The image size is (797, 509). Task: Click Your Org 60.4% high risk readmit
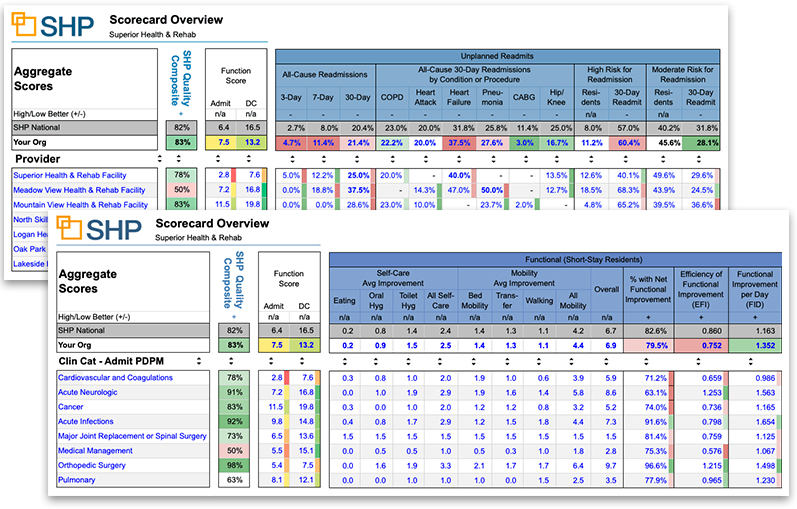click(x=627, y=143)
